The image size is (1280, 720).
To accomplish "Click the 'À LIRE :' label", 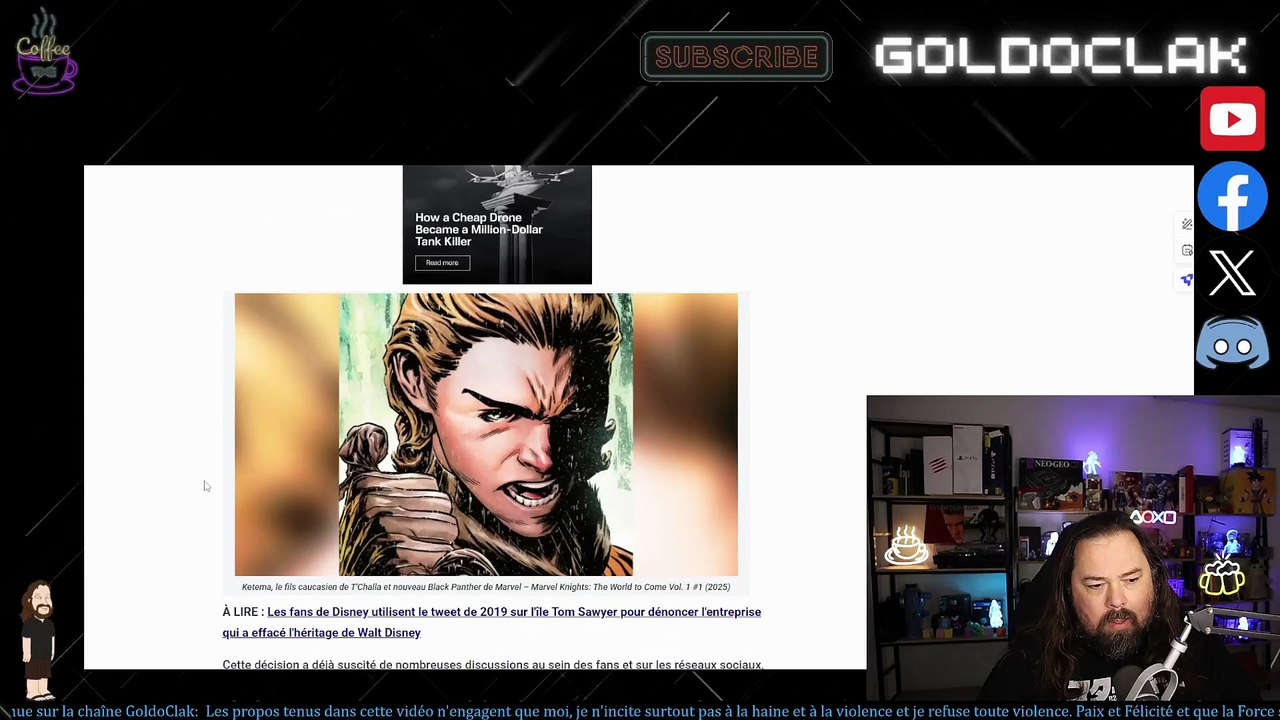I will tap(243, 612).
